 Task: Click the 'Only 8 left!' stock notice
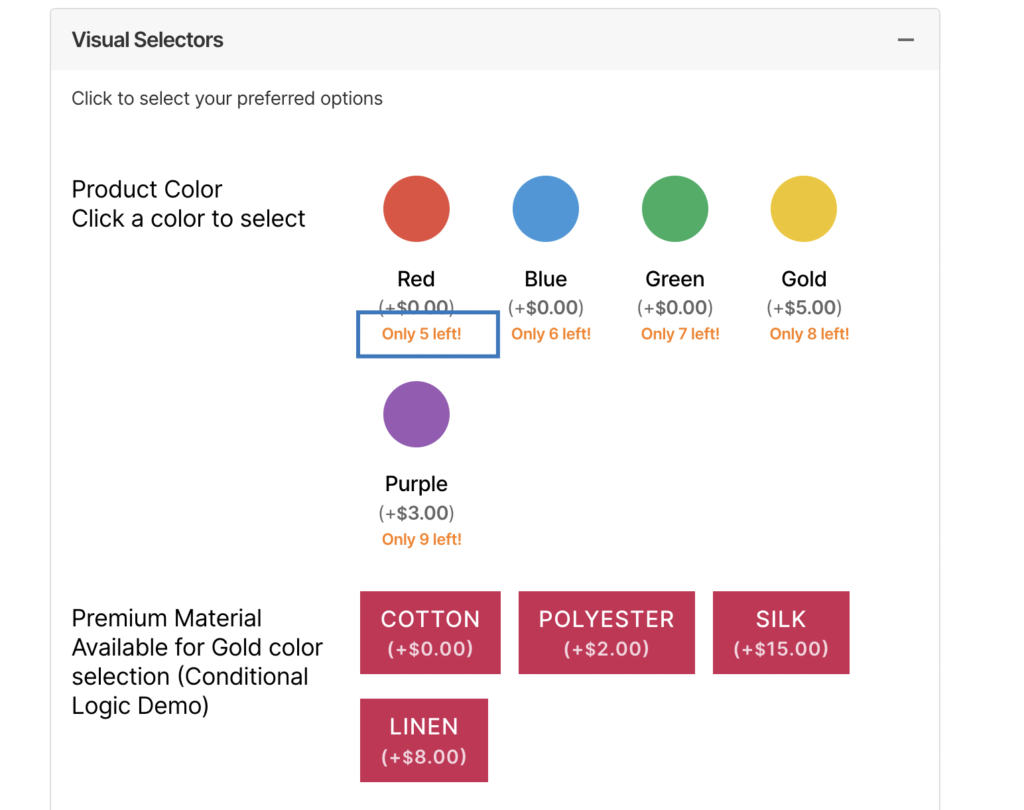(809, 334)
